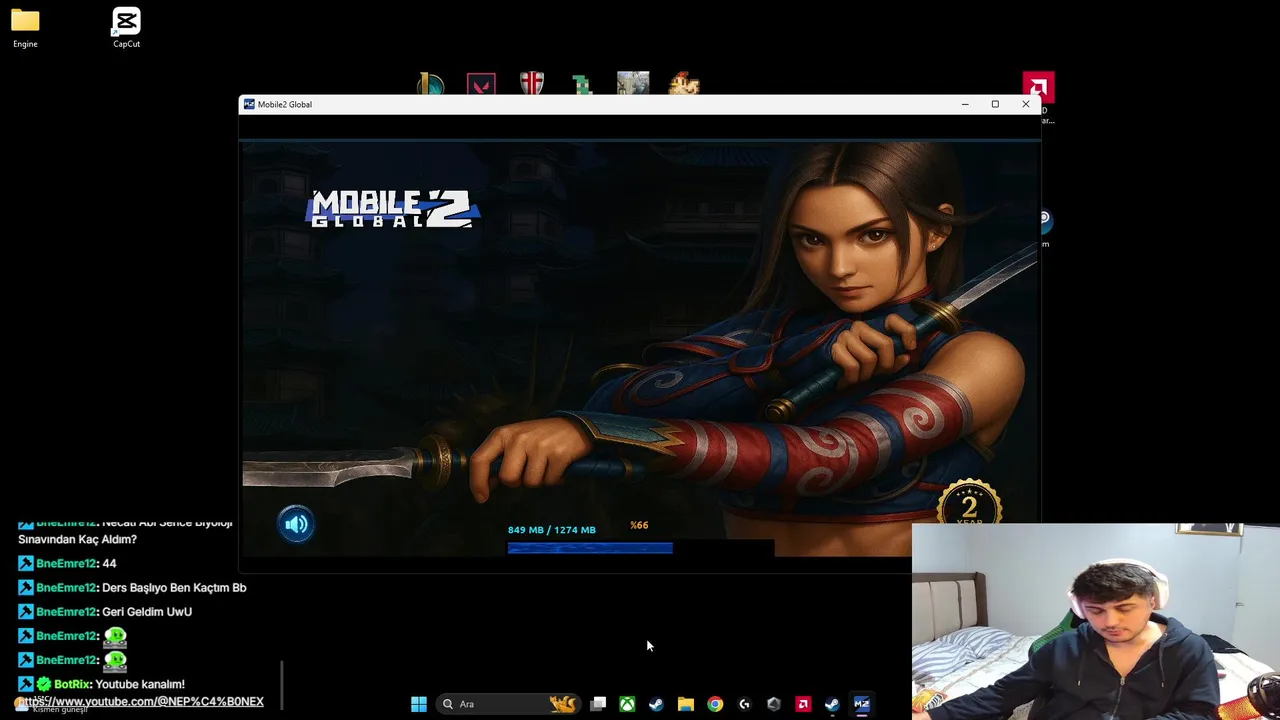Open the Windows Start menu
Image resolution: width=1280 pixels, height=720 pixels.
pos(419,704)
